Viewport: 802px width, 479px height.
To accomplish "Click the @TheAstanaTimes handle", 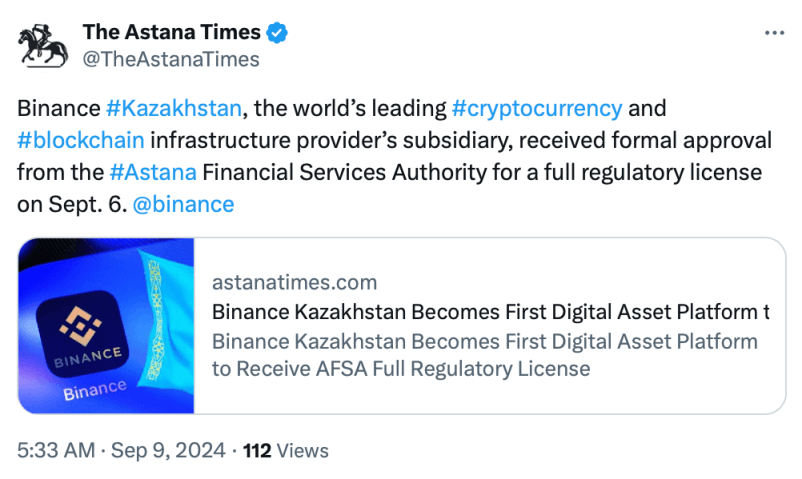I will pyautogui.click(x=170, y=59).
